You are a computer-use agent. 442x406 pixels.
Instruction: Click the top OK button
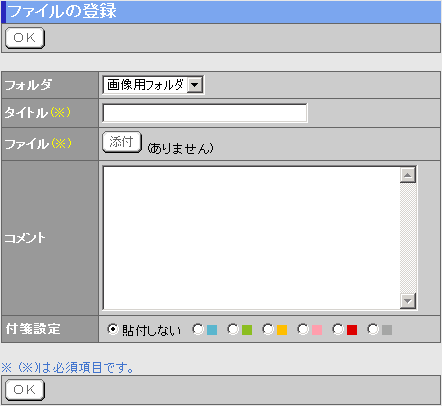point(25,38)
